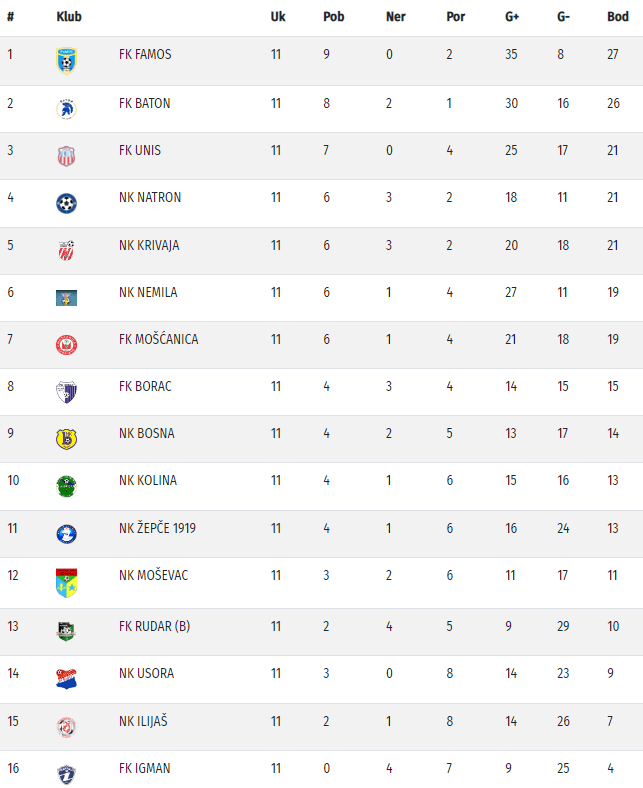Click the FK Borac shield crest
This screenshot has height=788, width=643.
coord(66,392)
